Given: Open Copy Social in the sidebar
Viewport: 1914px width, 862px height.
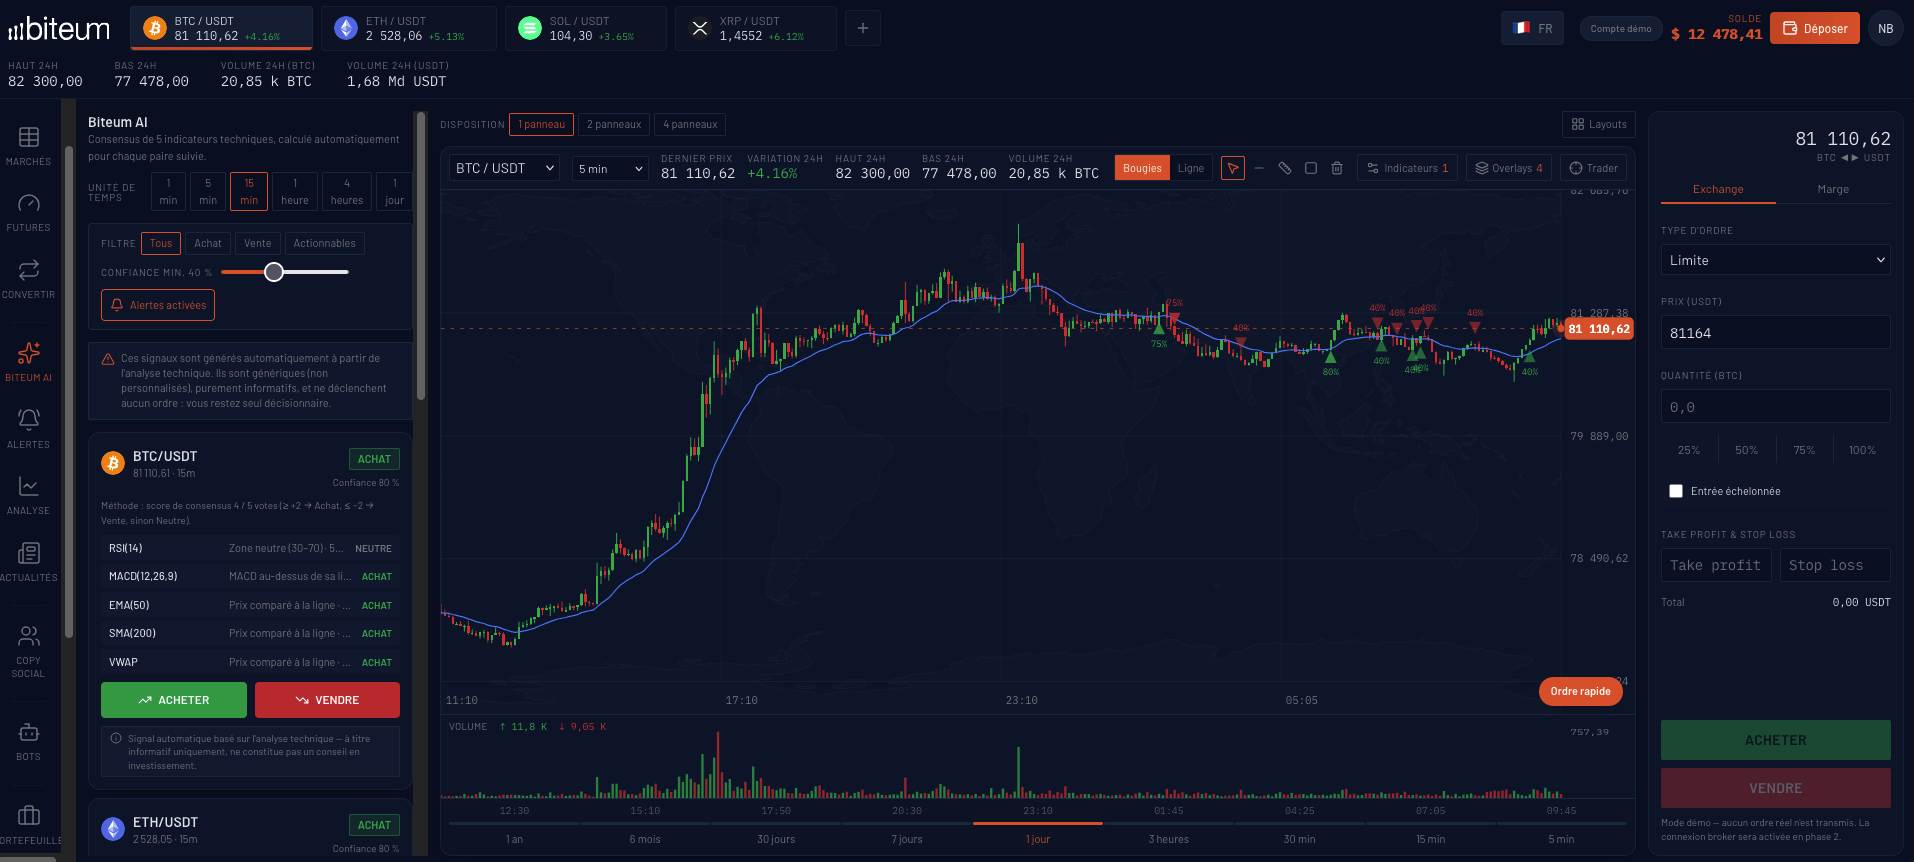Looking at the screenshot, I should click(x=29, y=650).
